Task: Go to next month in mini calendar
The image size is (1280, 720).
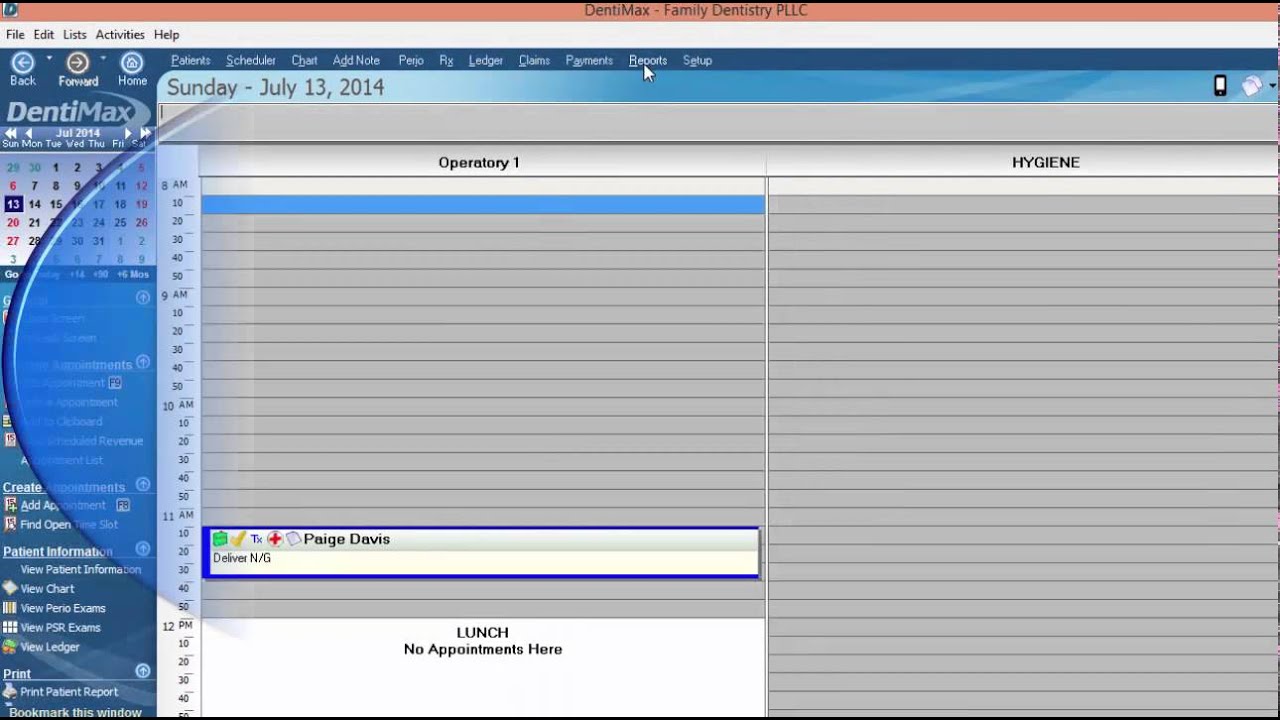Action: tap(128, 133)
